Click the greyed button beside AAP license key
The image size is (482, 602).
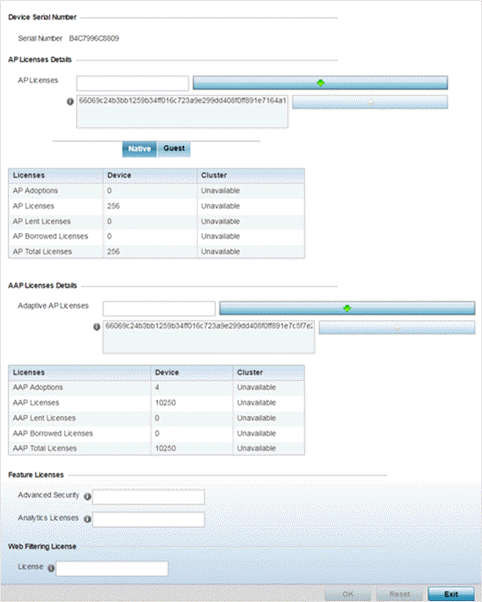tap(397, 327)
